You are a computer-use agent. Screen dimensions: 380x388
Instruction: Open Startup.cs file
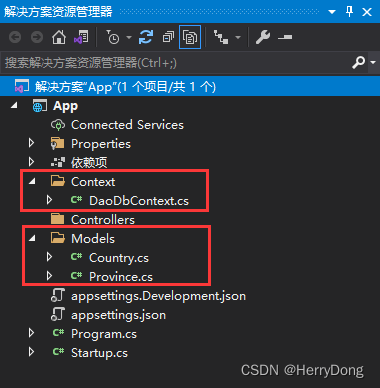99,353
